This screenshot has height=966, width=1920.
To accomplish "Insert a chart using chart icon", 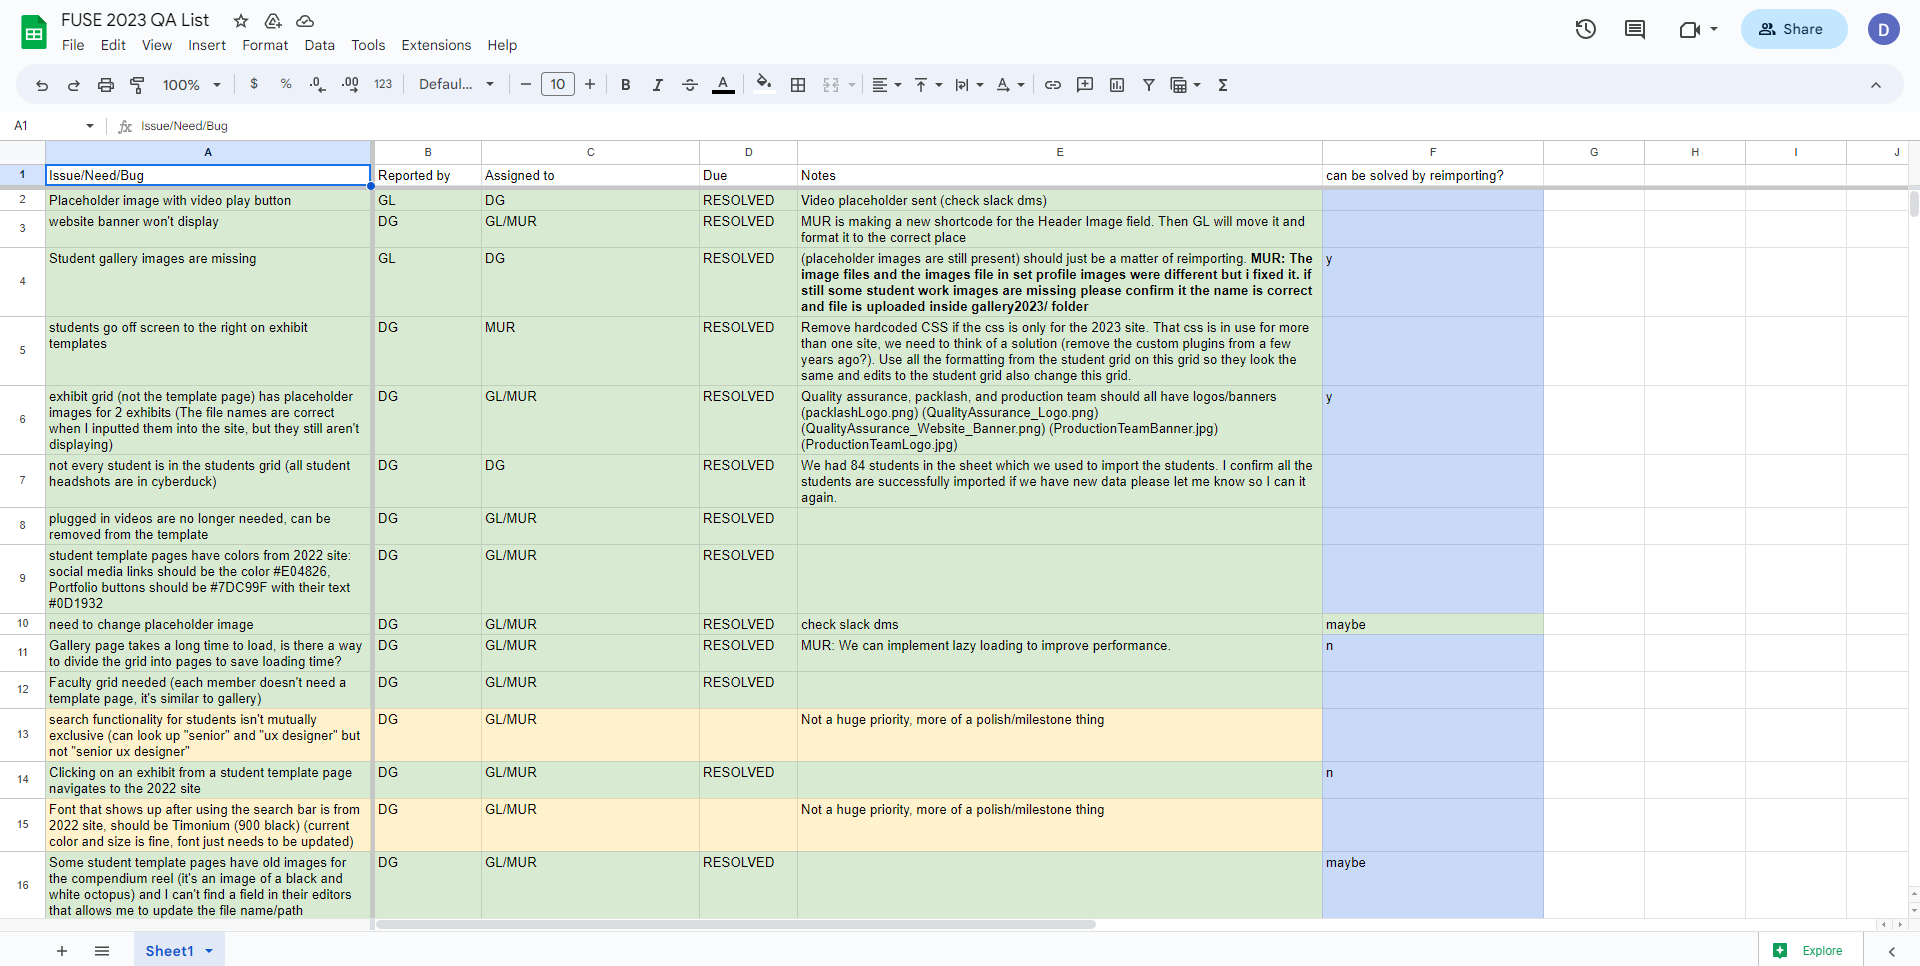I will click(1117, 85).
